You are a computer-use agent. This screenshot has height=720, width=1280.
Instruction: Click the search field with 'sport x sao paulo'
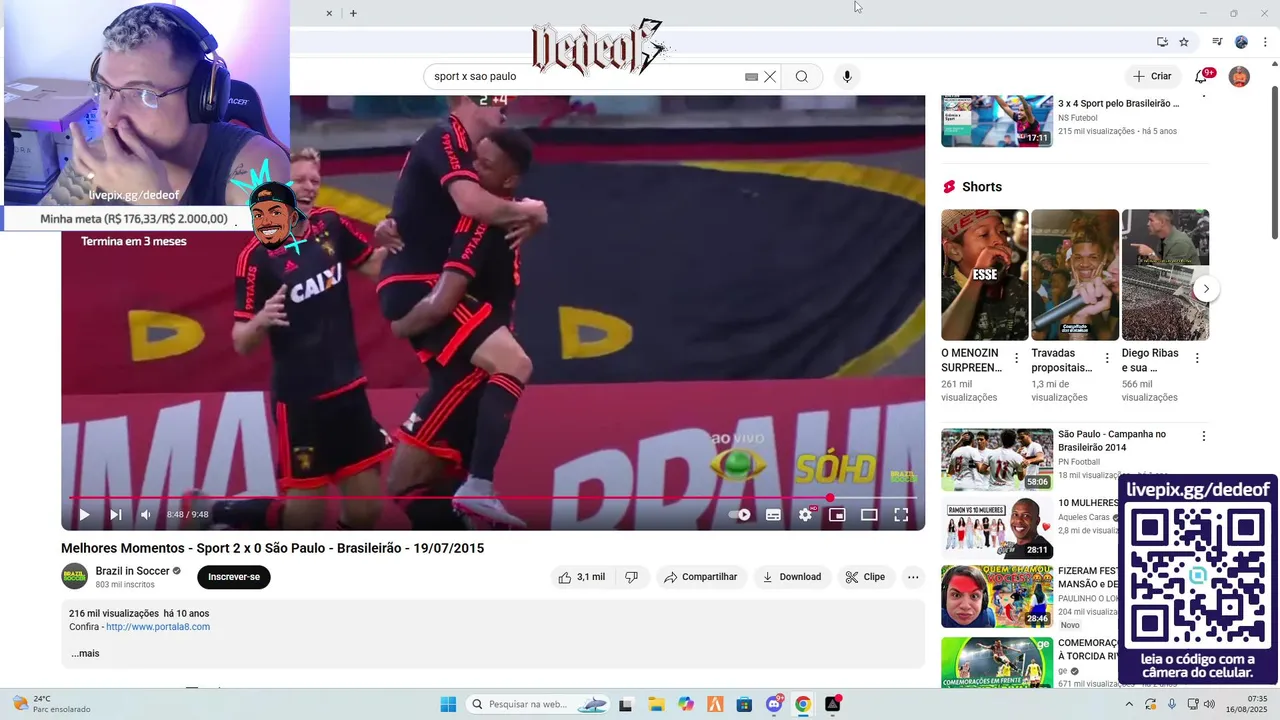pos(585,76)
